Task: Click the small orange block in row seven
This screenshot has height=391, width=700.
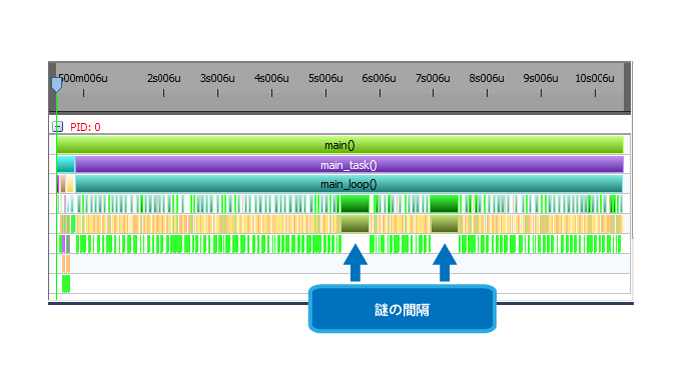Action: [66, 264]
